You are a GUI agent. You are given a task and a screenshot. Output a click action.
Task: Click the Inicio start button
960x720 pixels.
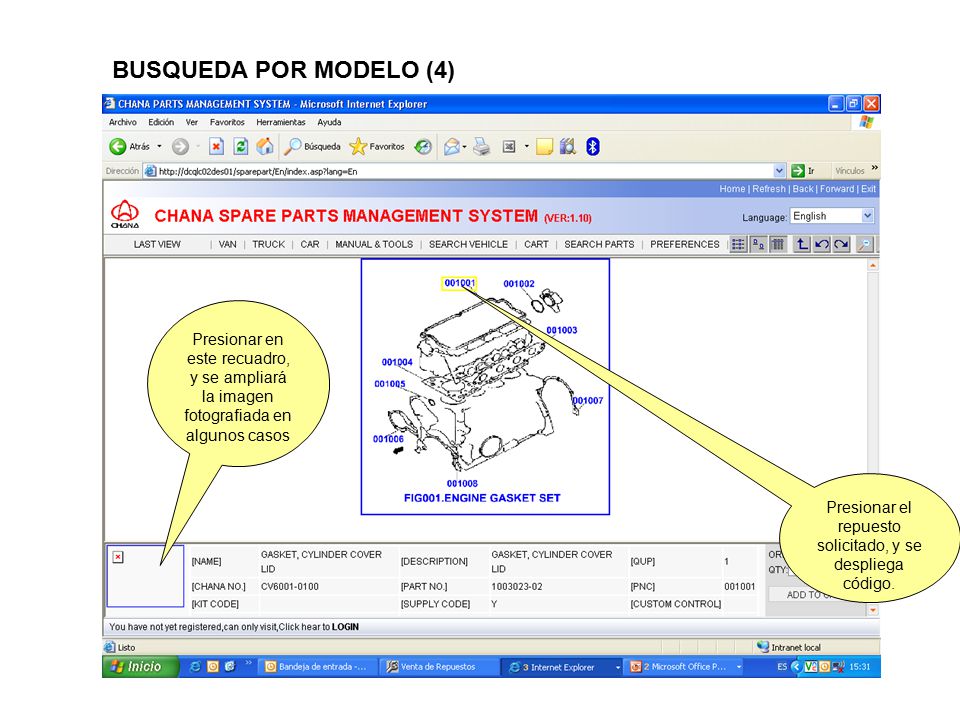(140, 667)
